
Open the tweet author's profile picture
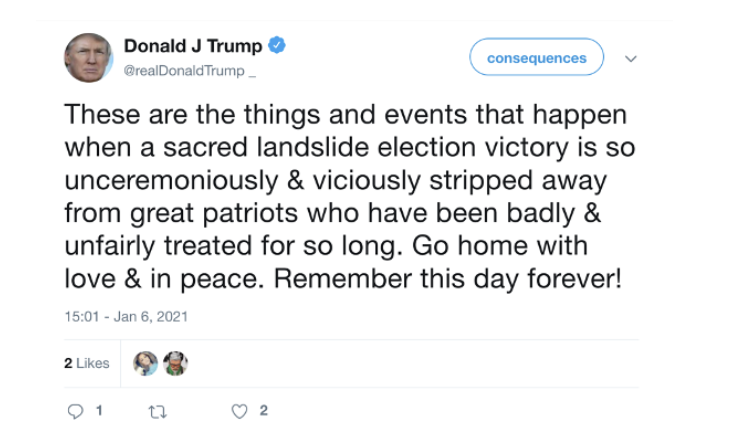(88, 58)
